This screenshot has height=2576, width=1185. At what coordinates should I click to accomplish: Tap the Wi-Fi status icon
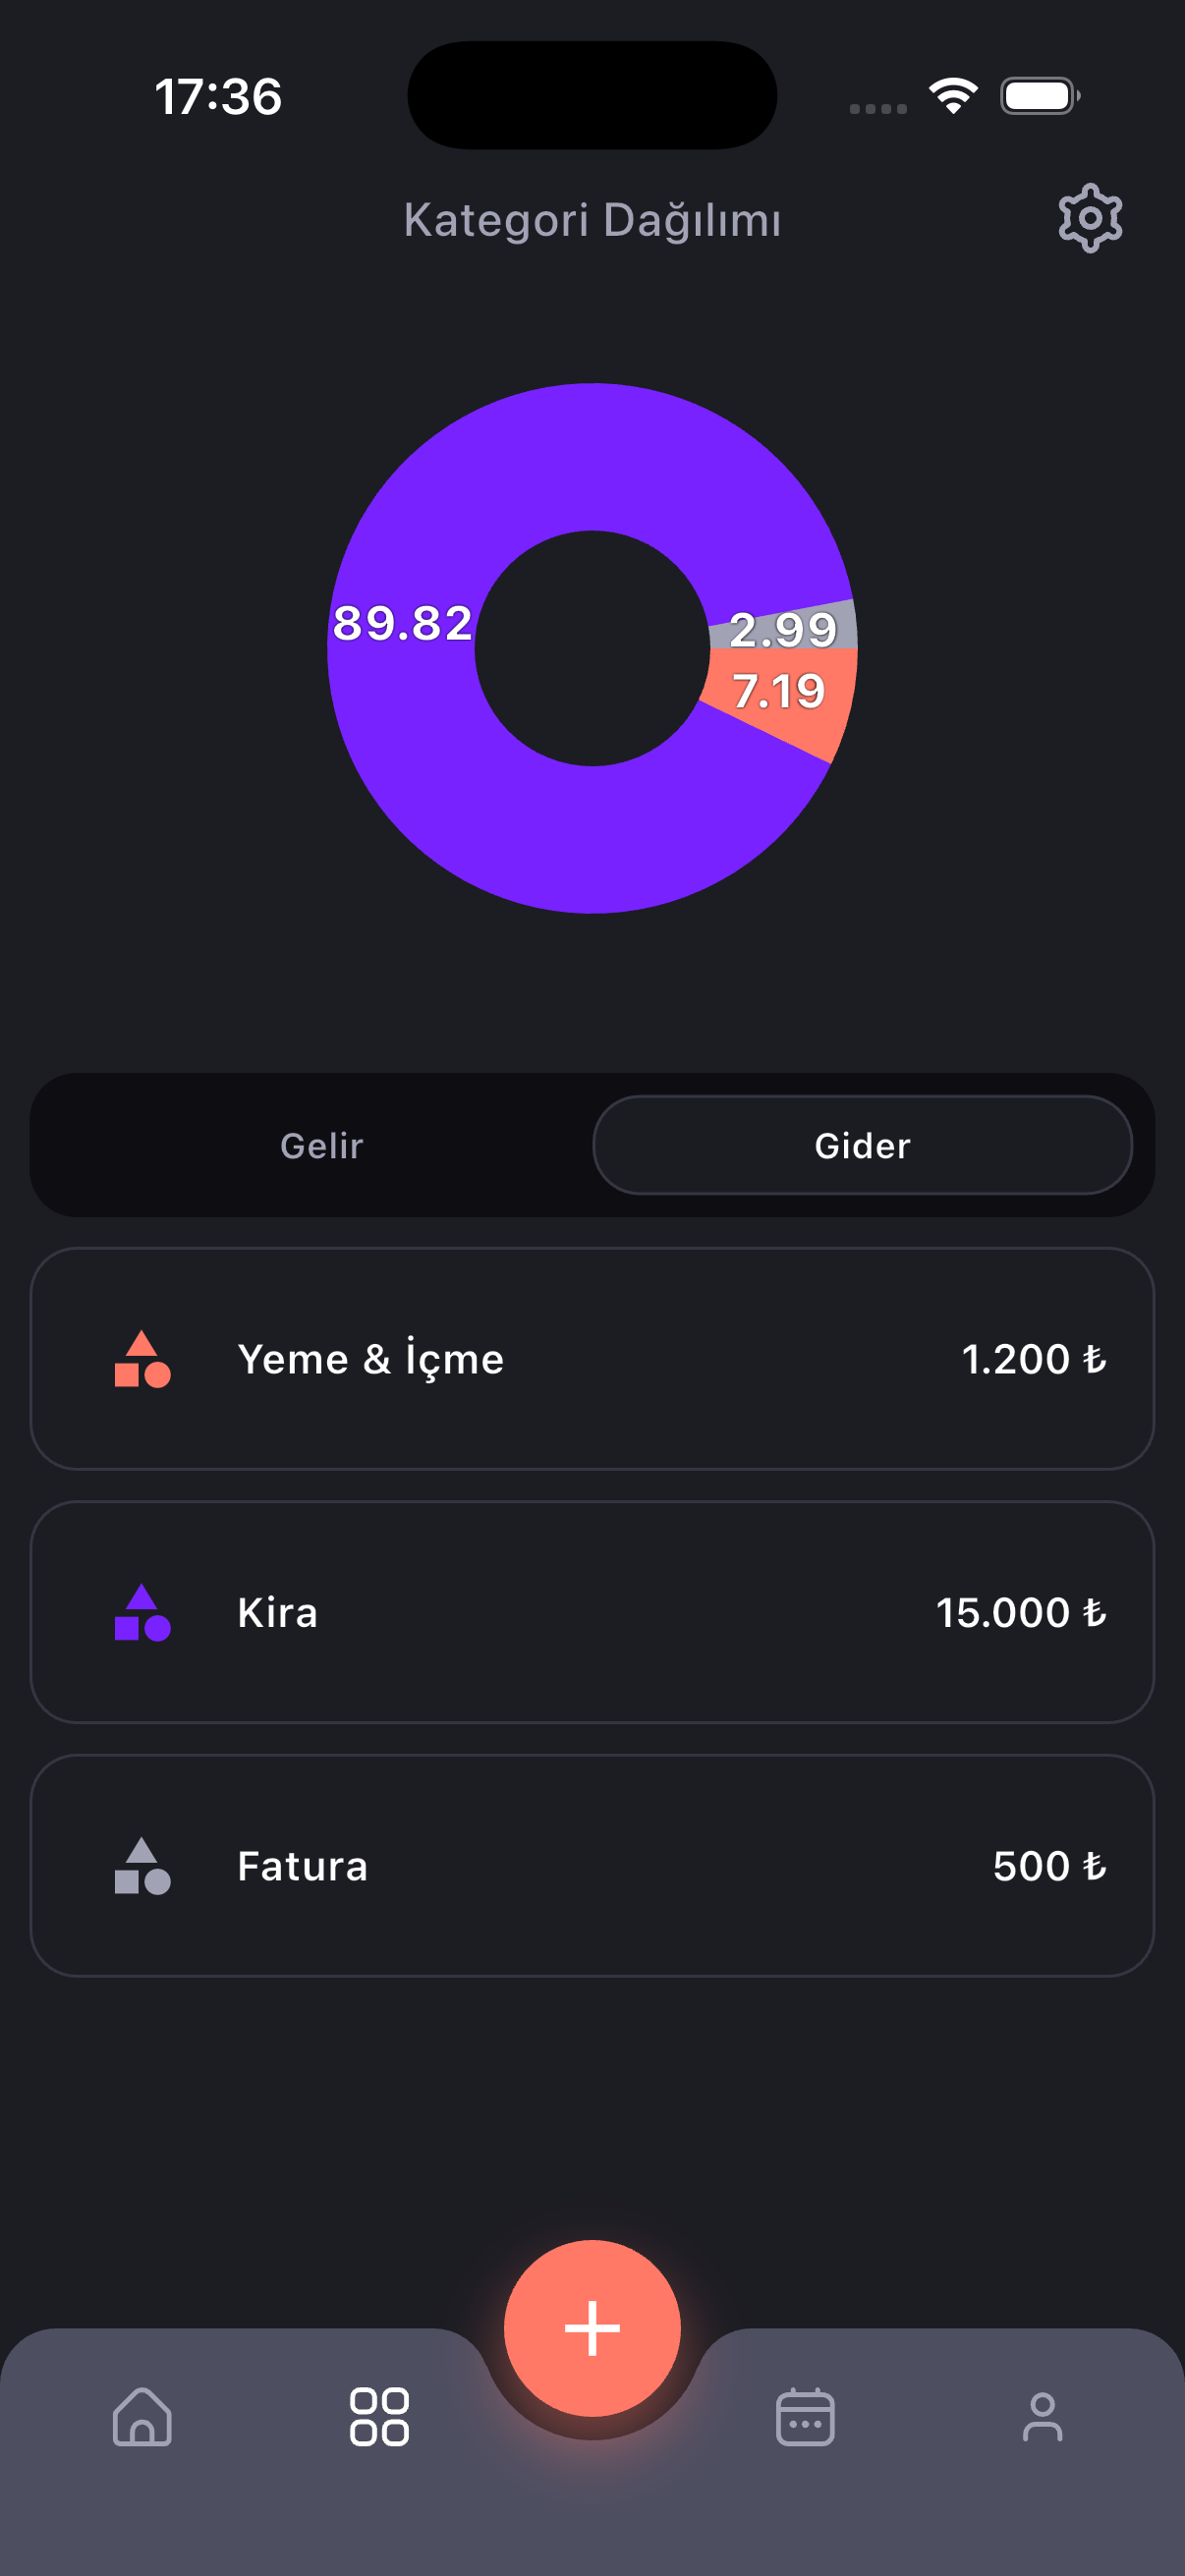[953, 96]
